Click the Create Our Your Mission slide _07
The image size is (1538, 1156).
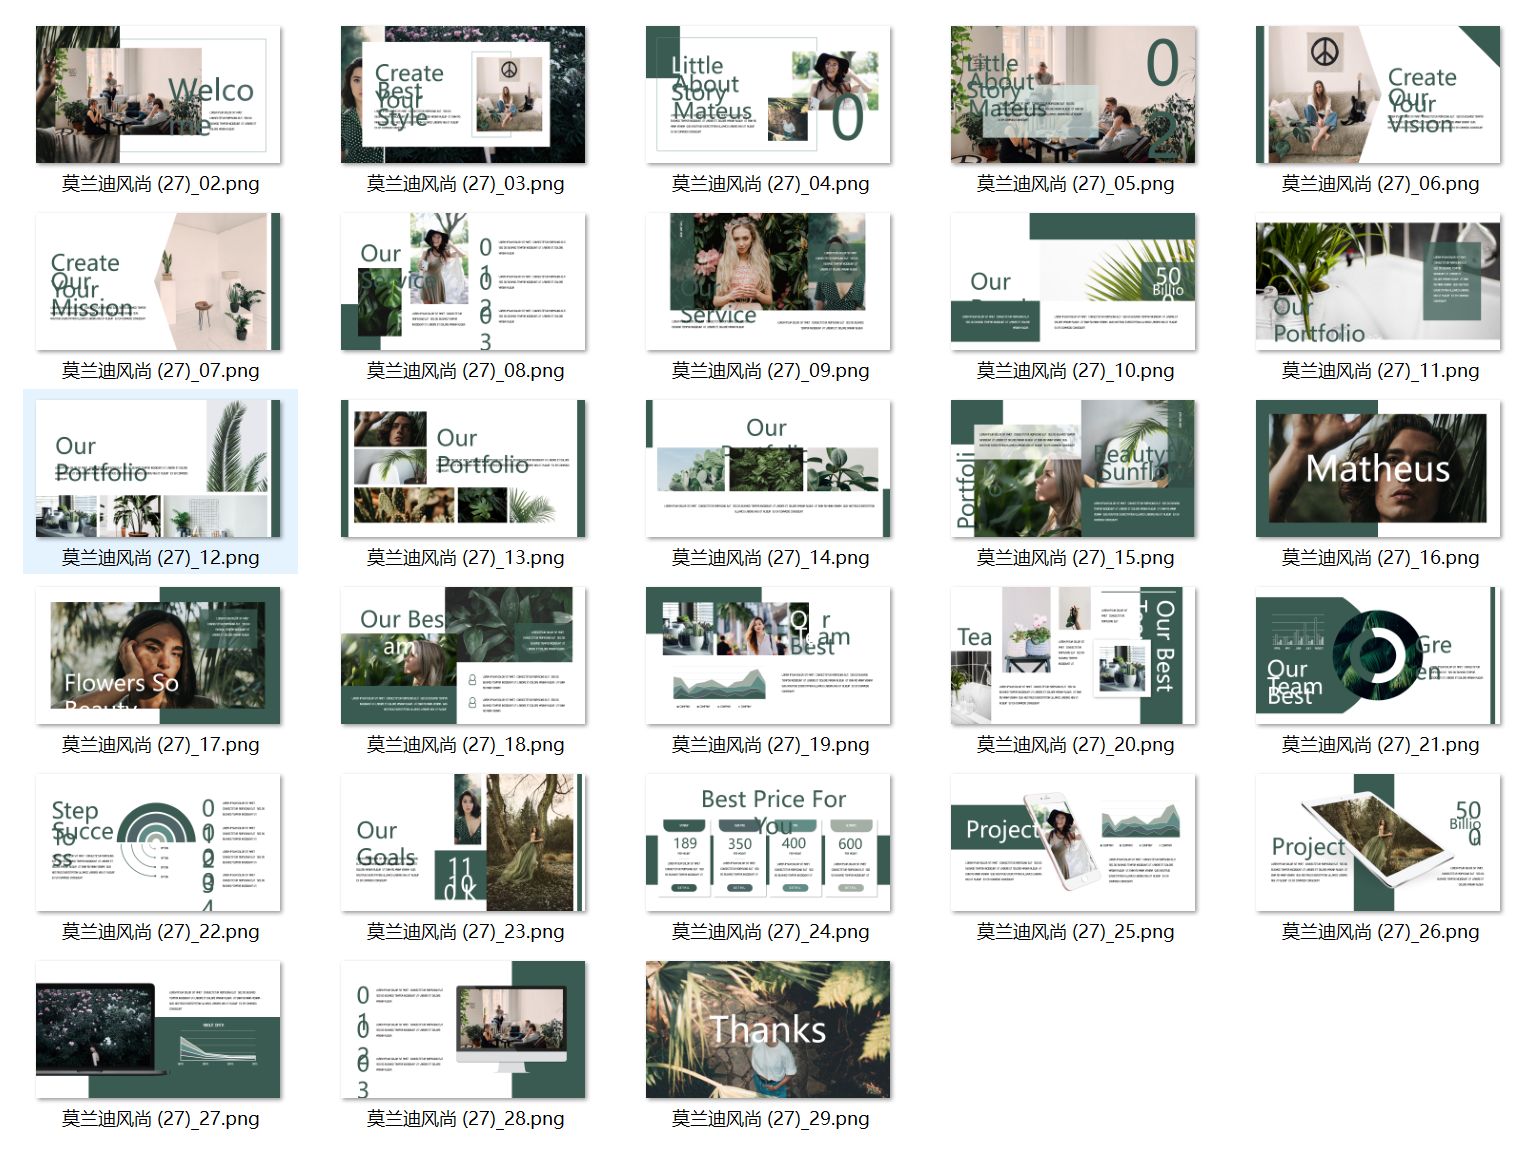click(x=158, y=282)
